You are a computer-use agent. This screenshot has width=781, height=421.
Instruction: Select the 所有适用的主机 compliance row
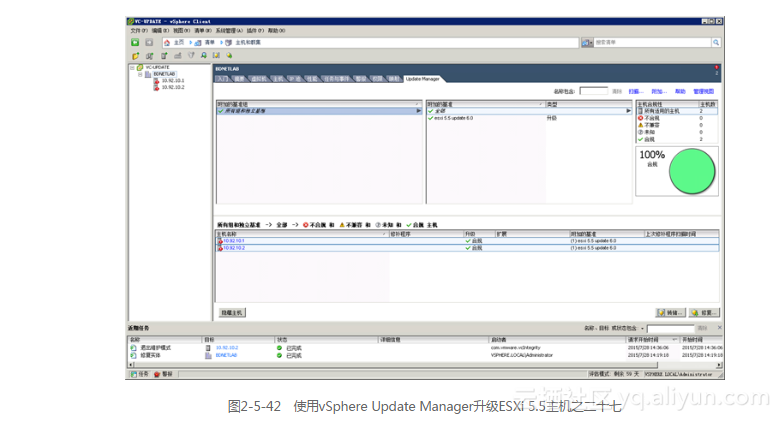[x=677, y=111]
